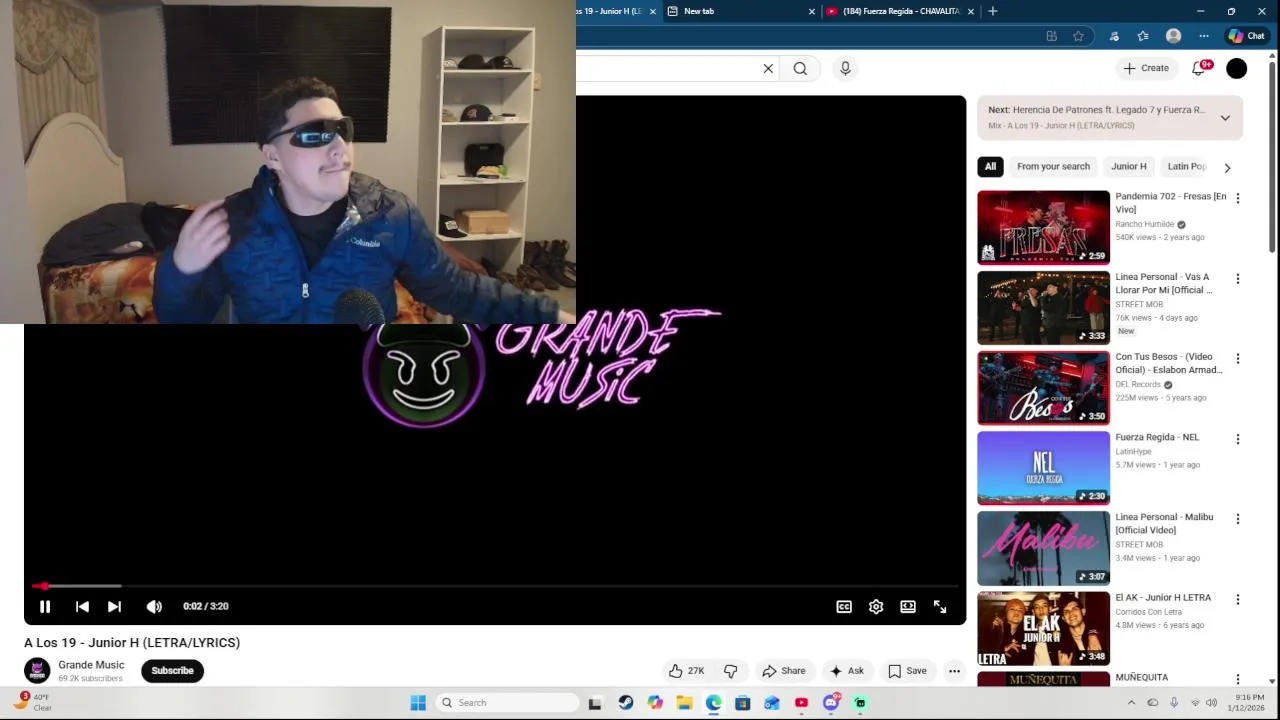The height and width of the screenshot is (720, 1280).
Task: Open the player settings gear
Action: [876, 606]
